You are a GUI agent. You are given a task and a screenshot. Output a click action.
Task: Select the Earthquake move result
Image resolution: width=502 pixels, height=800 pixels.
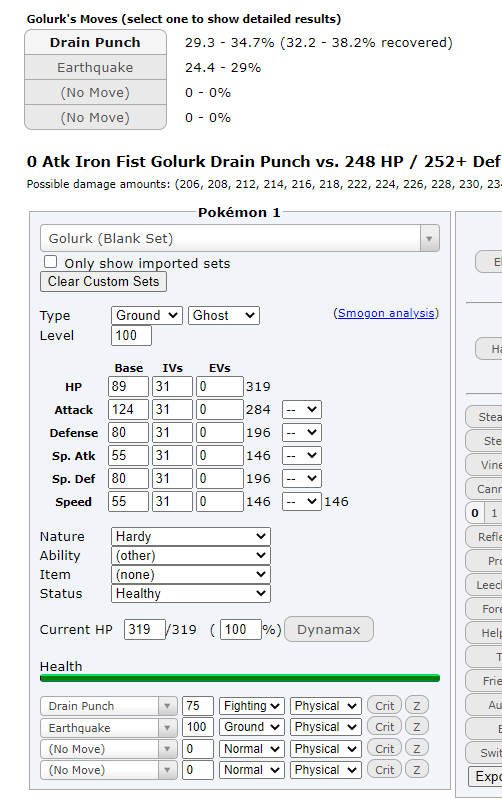(95, 67)
